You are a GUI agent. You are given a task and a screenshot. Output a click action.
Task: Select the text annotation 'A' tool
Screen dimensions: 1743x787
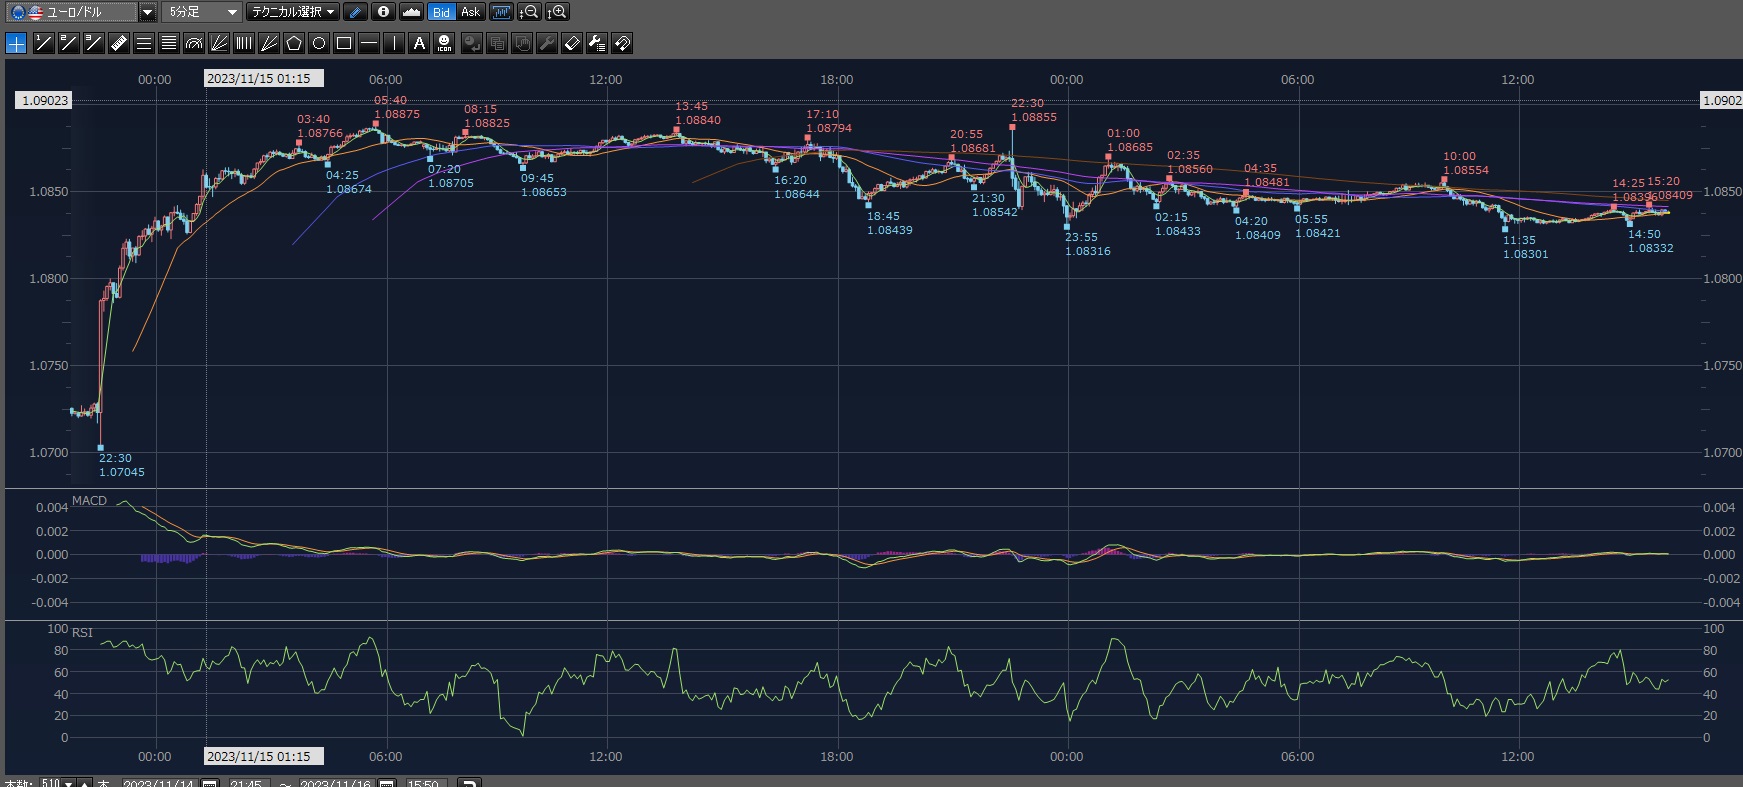[419, 43]
